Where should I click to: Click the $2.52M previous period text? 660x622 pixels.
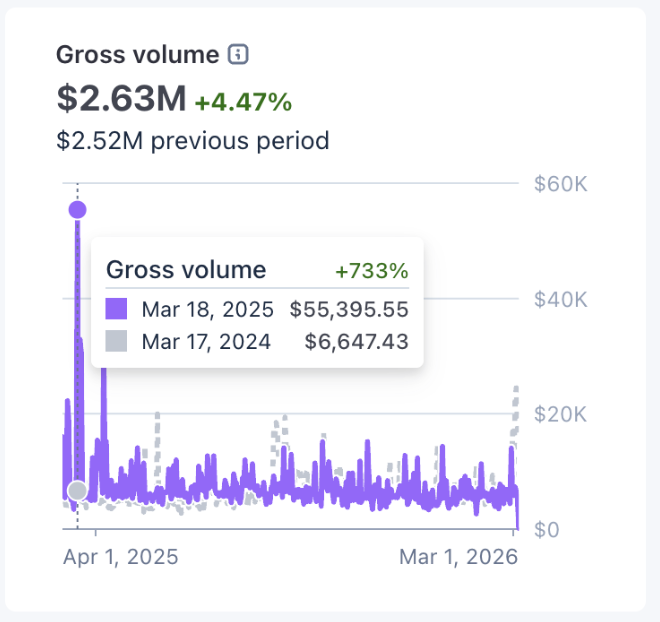point(192,140)
